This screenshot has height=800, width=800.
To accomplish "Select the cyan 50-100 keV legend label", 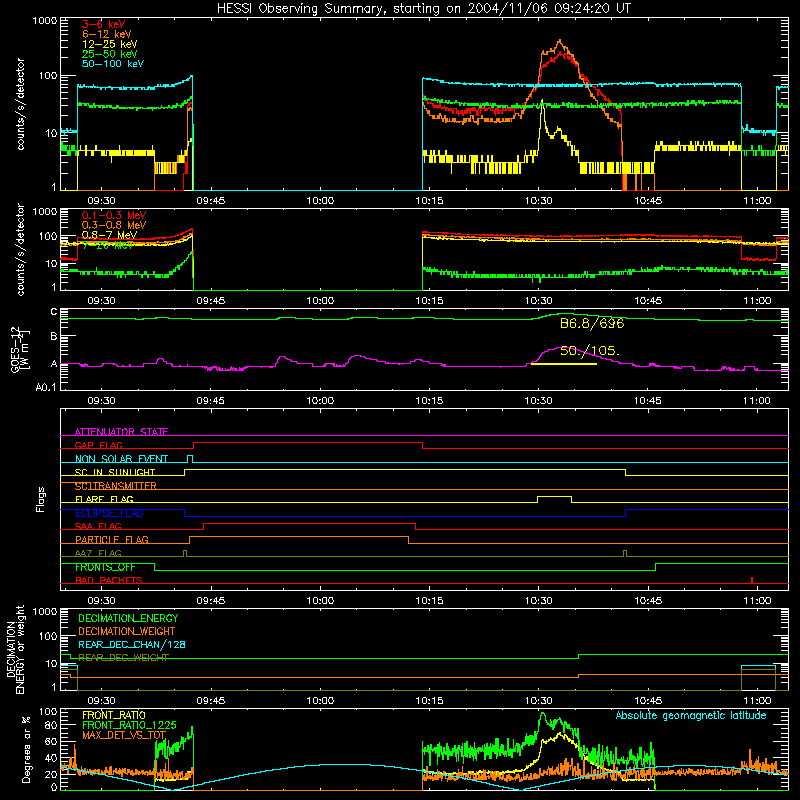I will pos(113,64).
